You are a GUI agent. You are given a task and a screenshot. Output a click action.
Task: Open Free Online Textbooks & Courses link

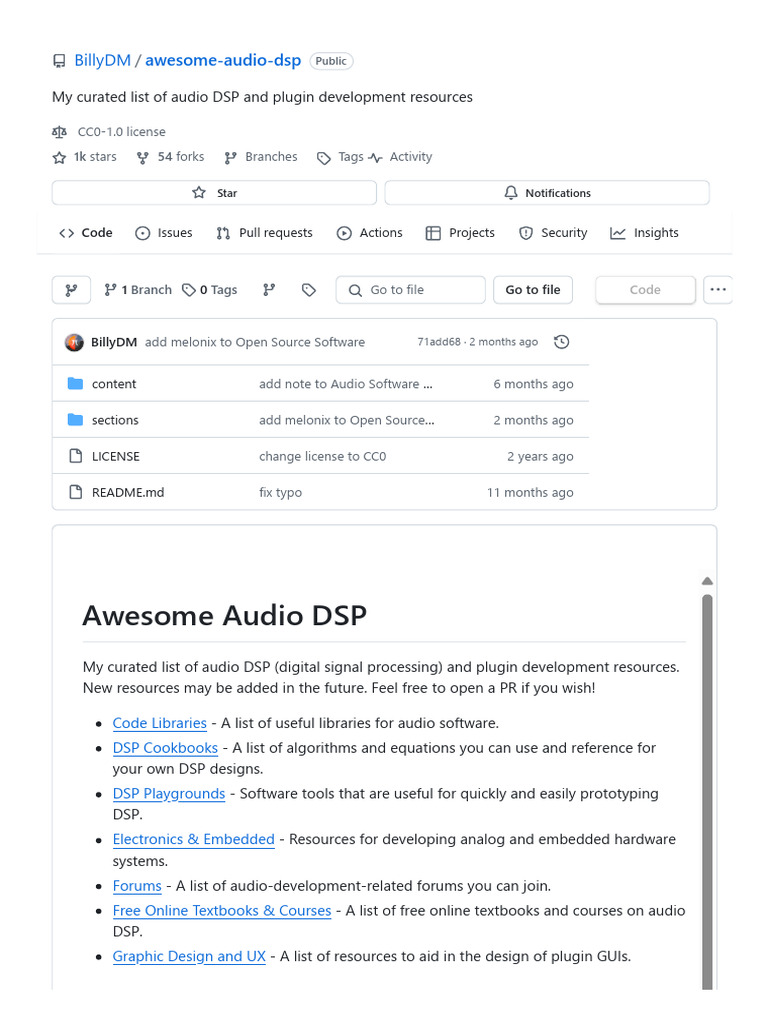coord(222,910)
